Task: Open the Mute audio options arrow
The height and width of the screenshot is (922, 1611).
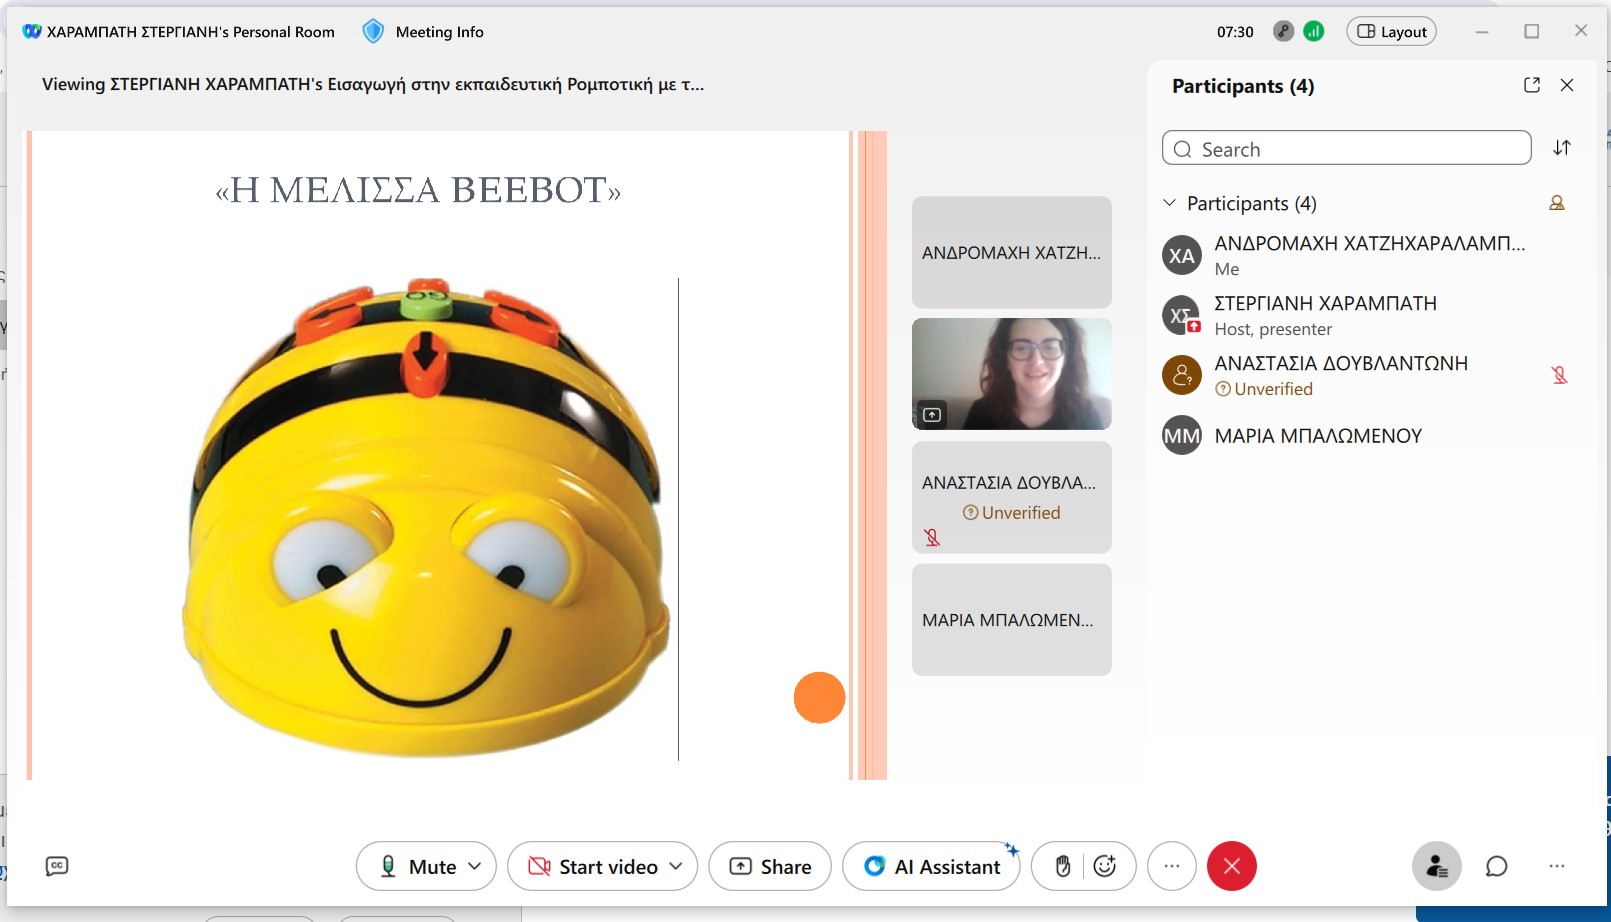Action: tap(475, 866)
